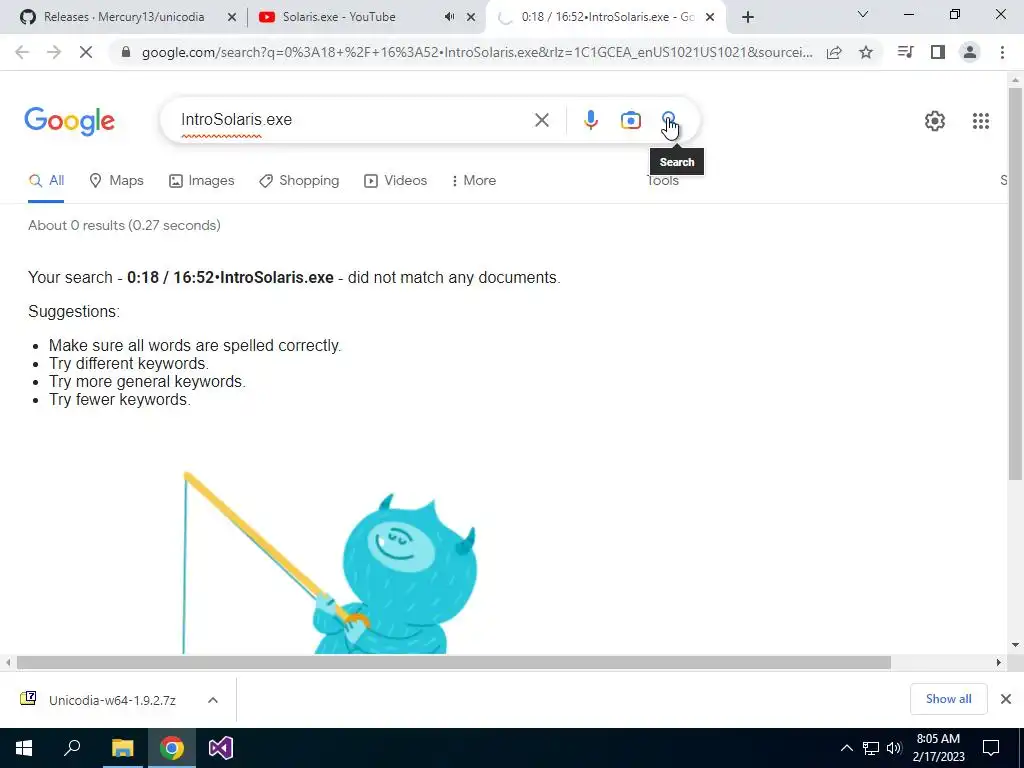Click inside the Google search field

pyautogui.click(x=353, y=120)
